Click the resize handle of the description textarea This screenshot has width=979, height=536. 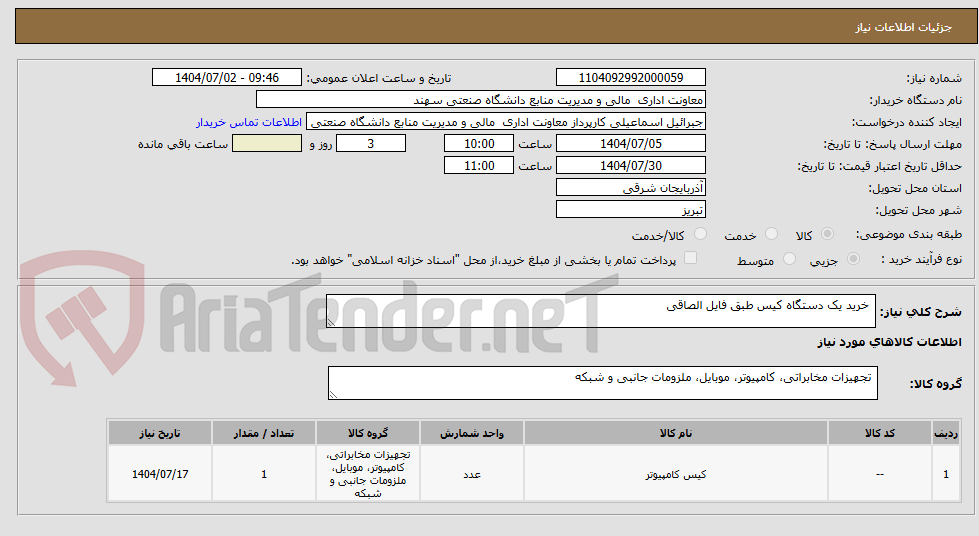coord(331,322)
